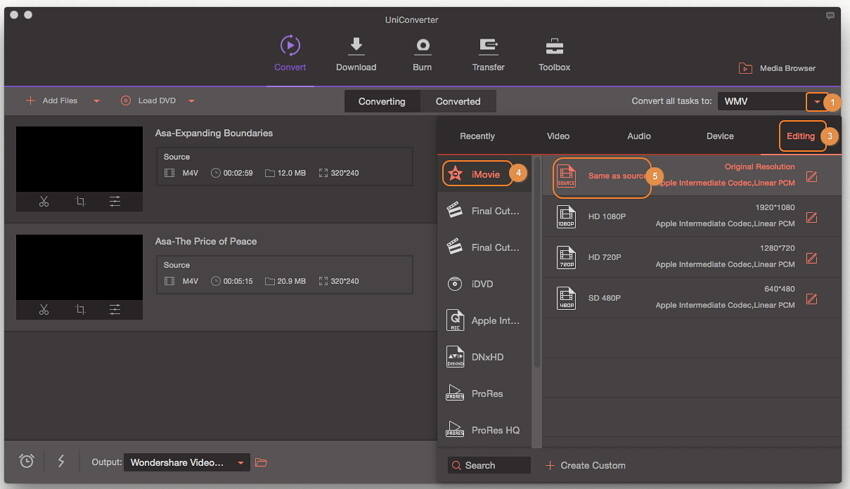Click the Asa-Expanding Boundaries video thumbnail
Viewport: 850px width, 489px height.
pyautogui.click(x=79, y=159)
